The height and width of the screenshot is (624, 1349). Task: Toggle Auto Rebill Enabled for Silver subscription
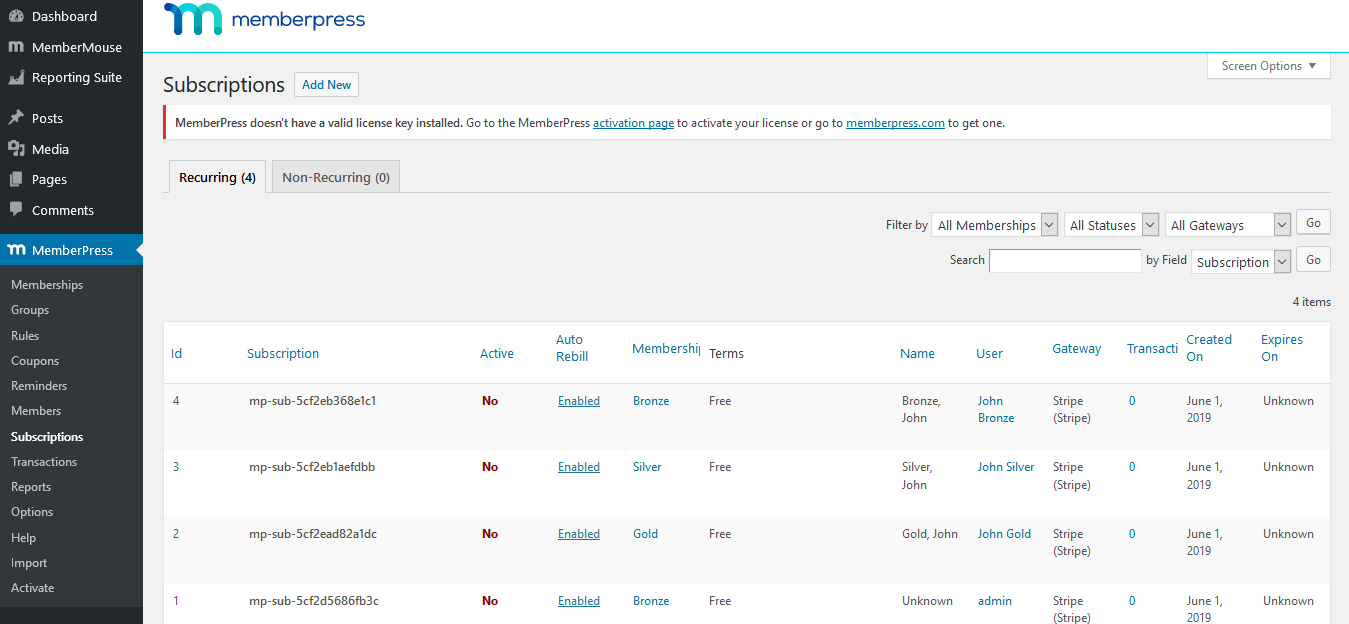click(x=578, y=467)
